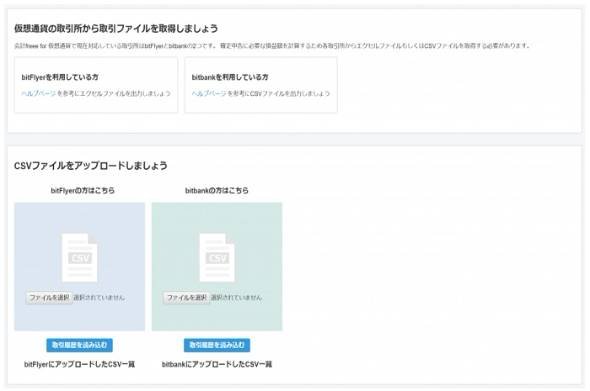Click the green bitbank upload drop area
Image resolution: width=590 pixels, height=391 pixels.
click(x=217, y=266)
